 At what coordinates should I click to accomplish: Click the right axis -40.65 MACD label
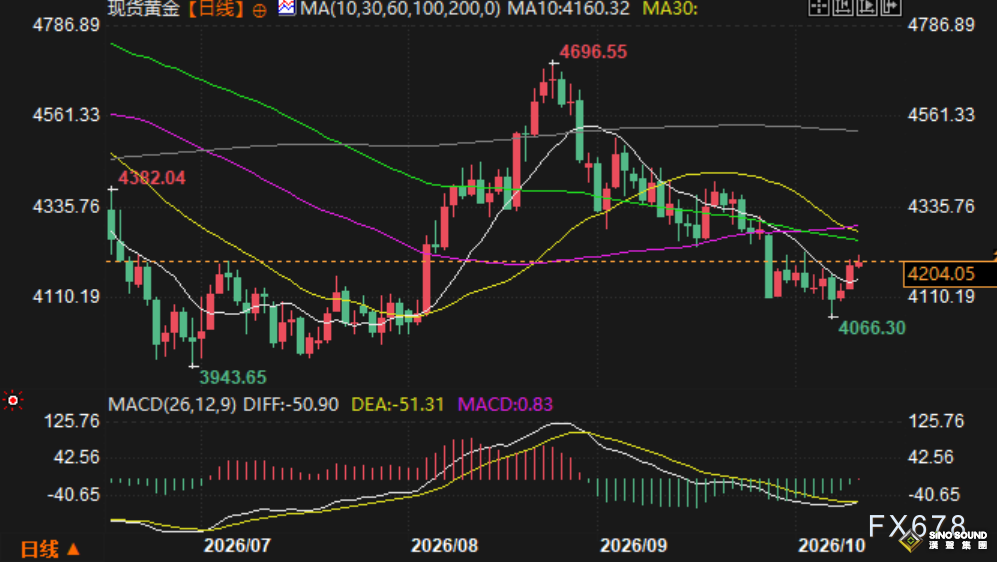point(932,495)
